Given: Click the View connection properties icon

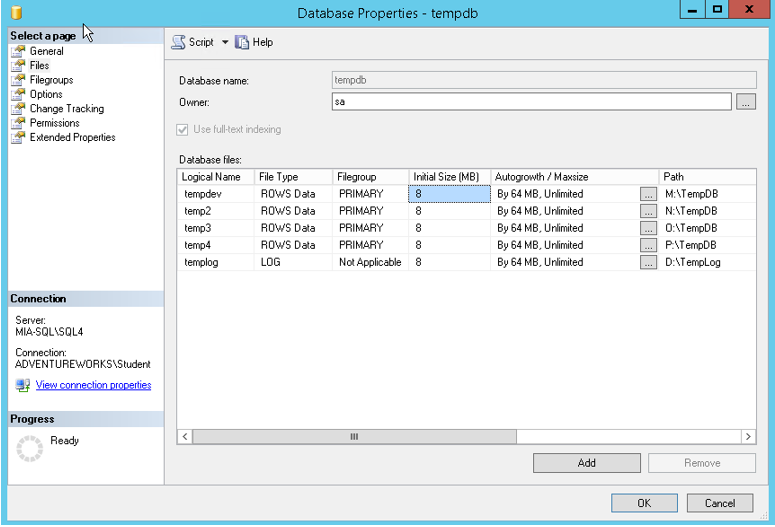Looking at the screenshot, I should click(x=23, y=385).
